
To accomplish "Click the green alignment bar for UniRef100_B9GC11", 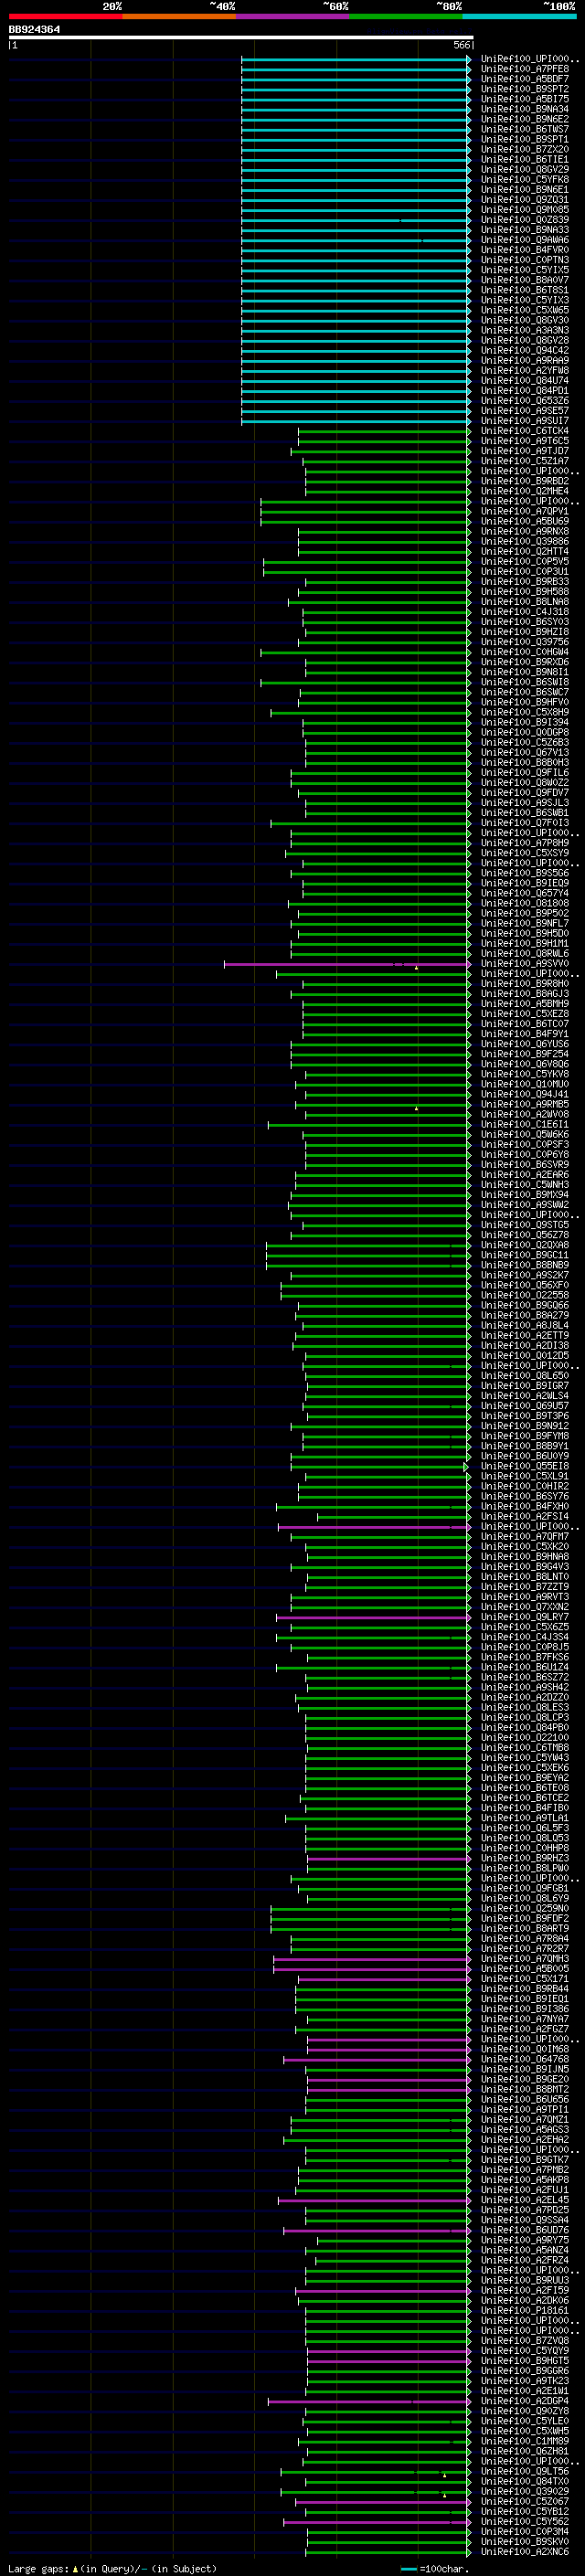I will click(368, 1255).
